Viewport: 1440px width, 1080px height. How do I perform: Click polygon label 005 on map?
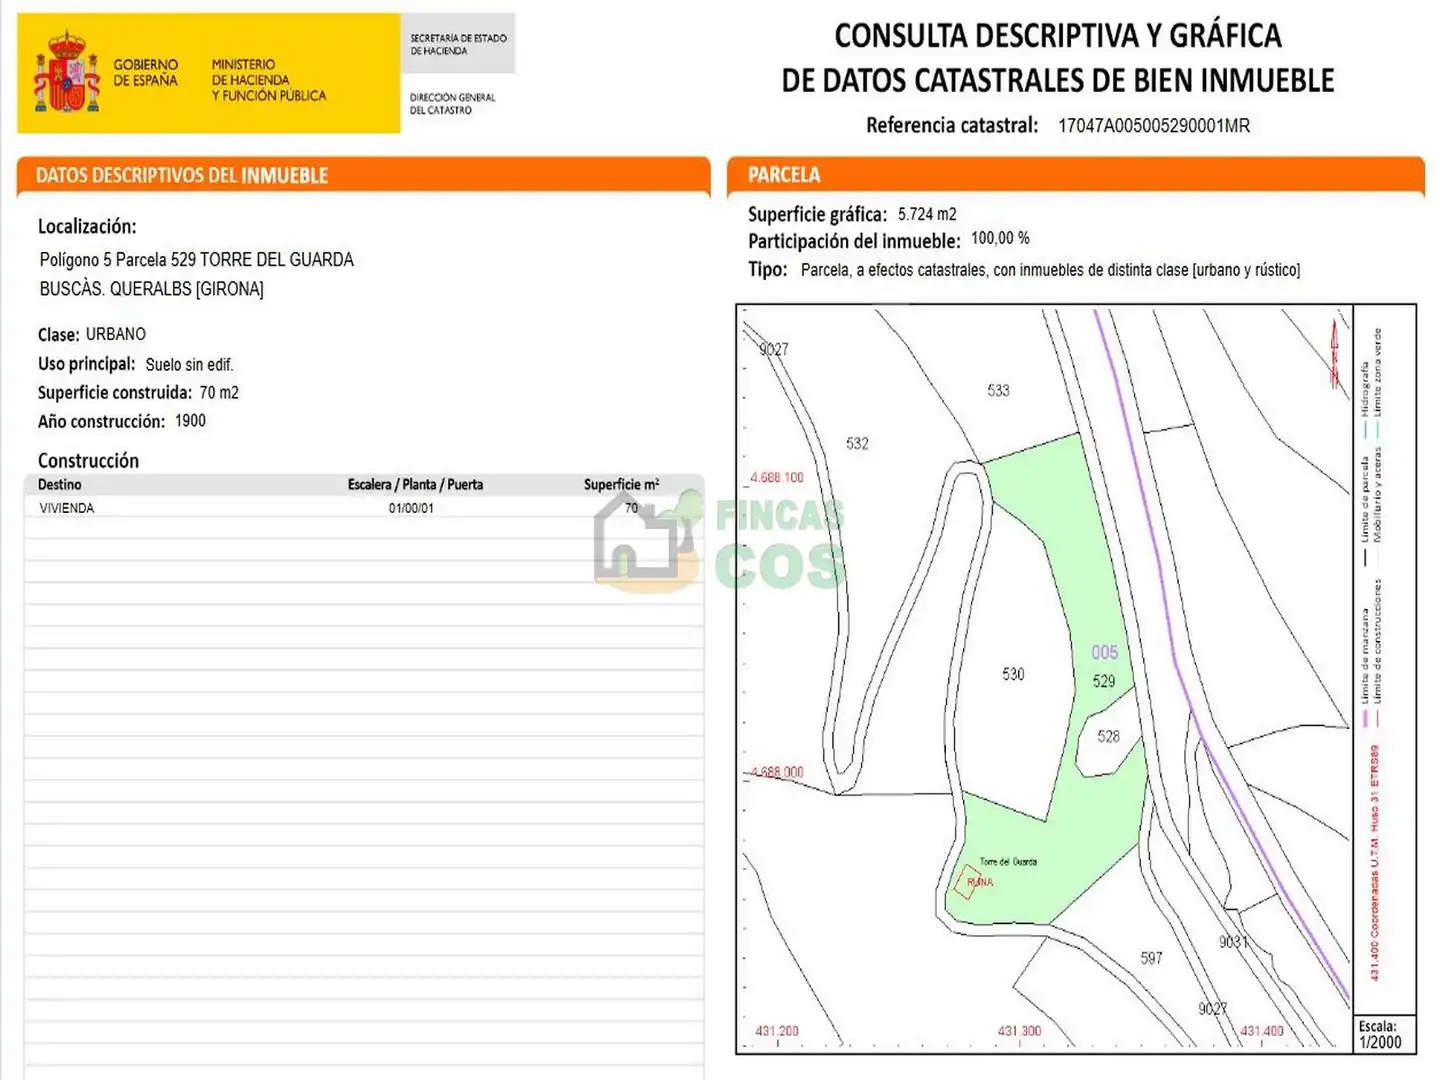coord(1104,653)
